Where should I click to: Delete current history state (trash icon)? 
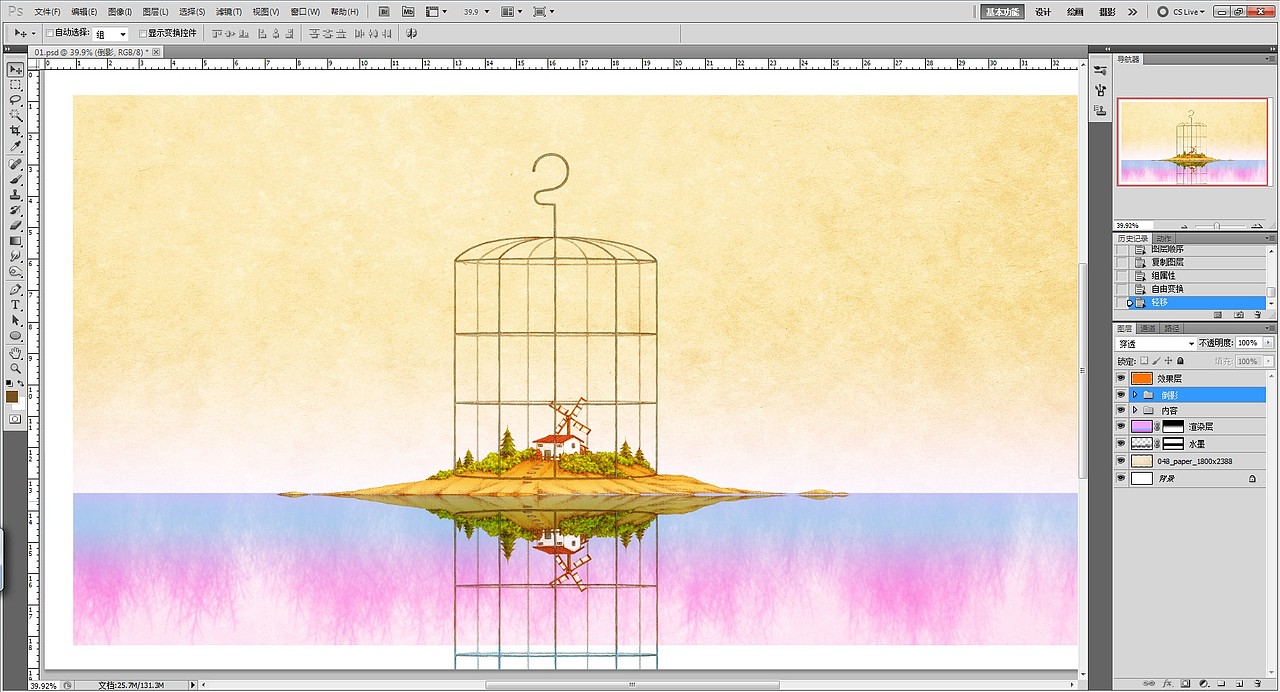pos(1260,314)
